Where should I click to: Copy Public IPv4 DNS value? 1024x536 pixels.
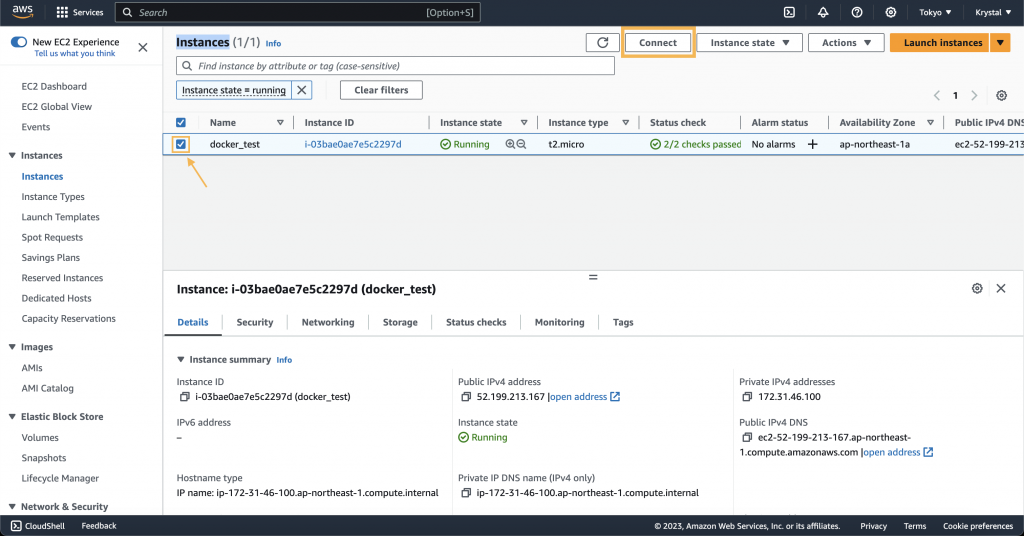tap(747, 437)
